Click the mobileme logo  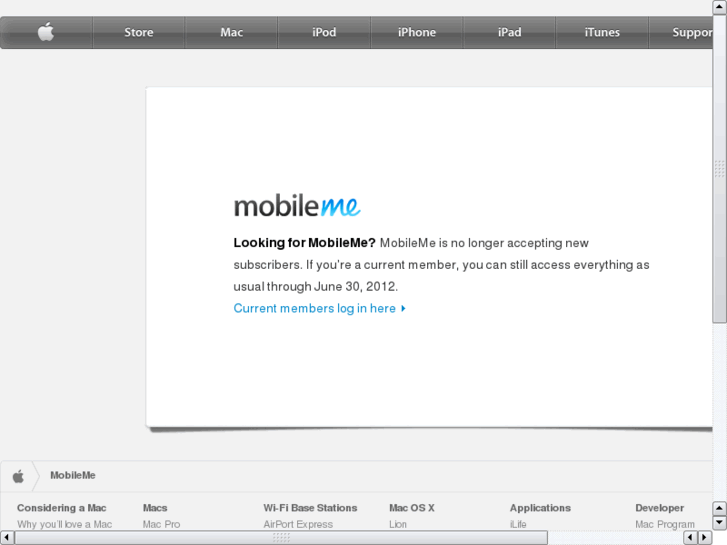click(297, 205)
